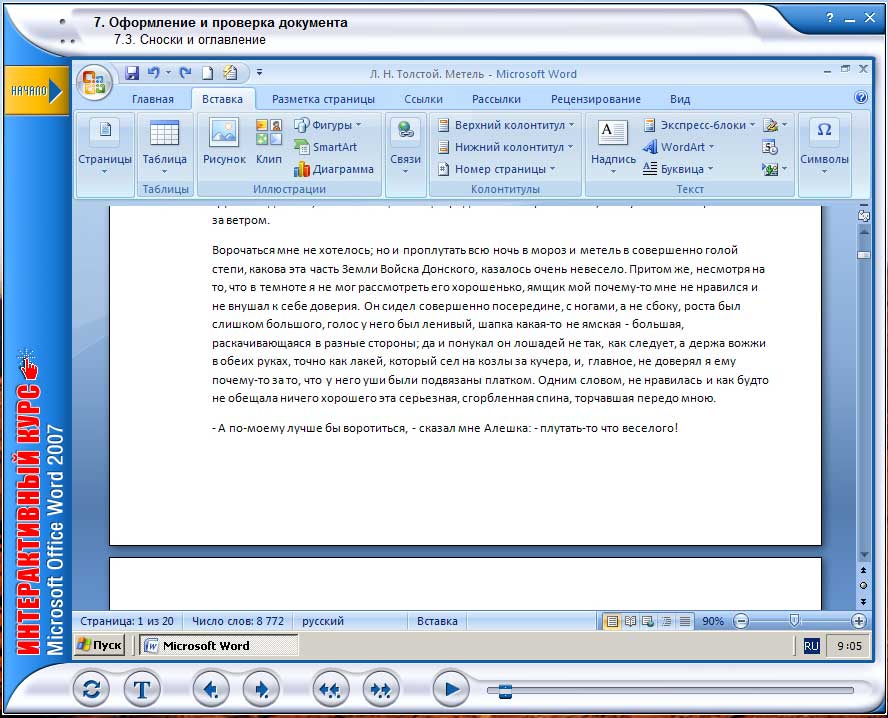Switch to Print Layout view button
This screenshot has height=718, width=888.
coord(612,621)
